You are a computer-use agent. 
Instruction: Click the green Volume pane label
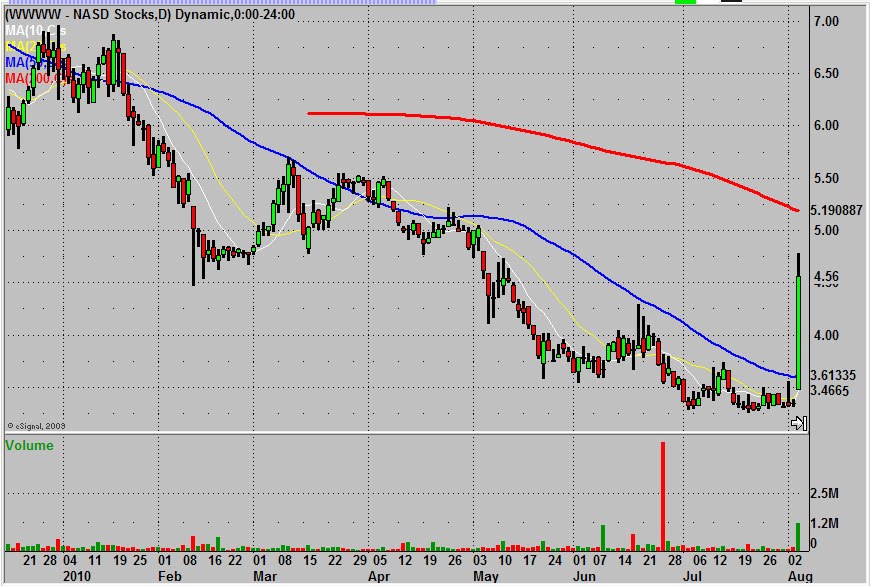(x=29, y=446)
